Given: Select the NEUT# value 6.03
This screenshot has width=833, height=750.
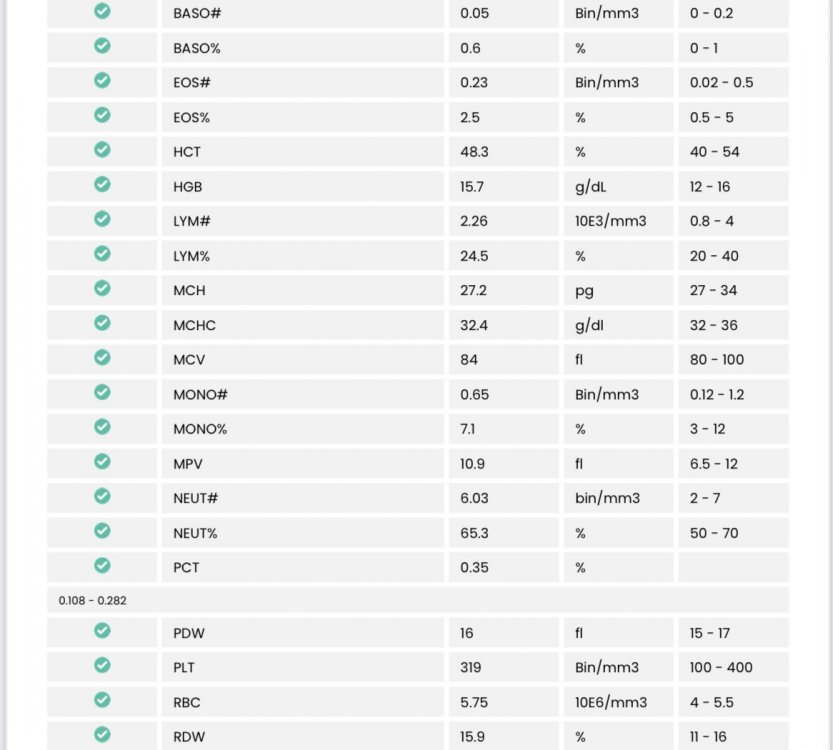Looking at the screenshot, I should [474, 498].
